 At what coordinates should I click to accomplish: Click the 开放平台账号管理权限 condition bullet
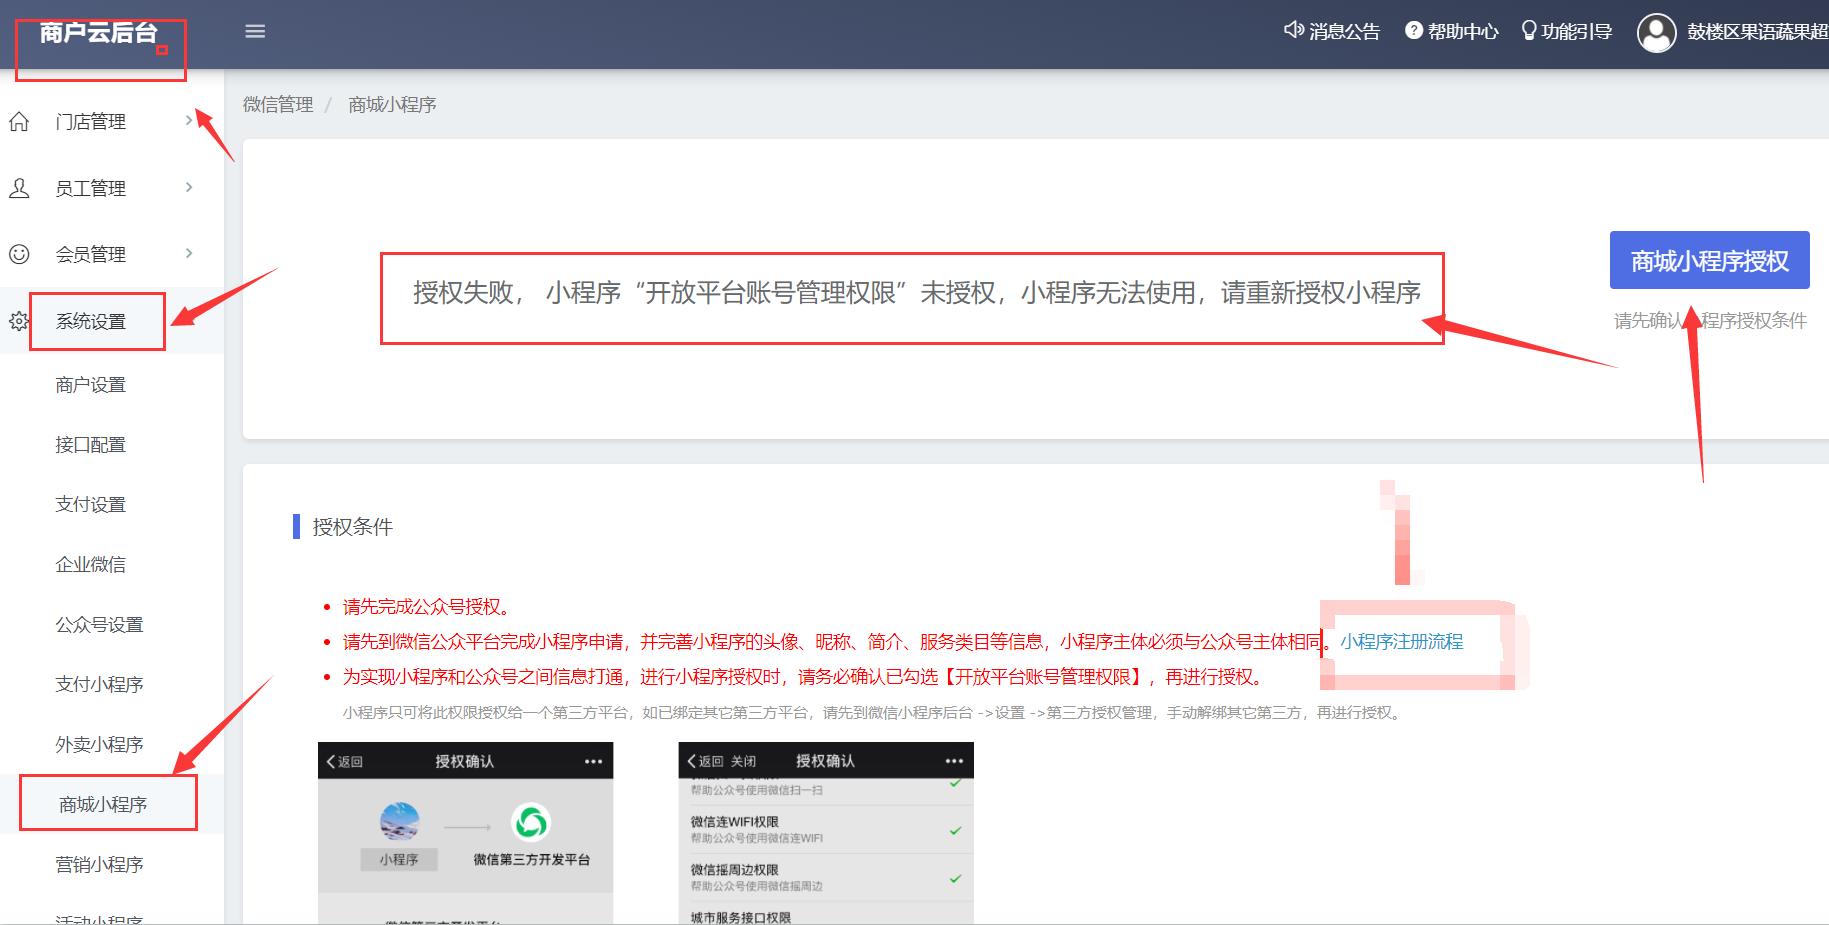point(806,677)
